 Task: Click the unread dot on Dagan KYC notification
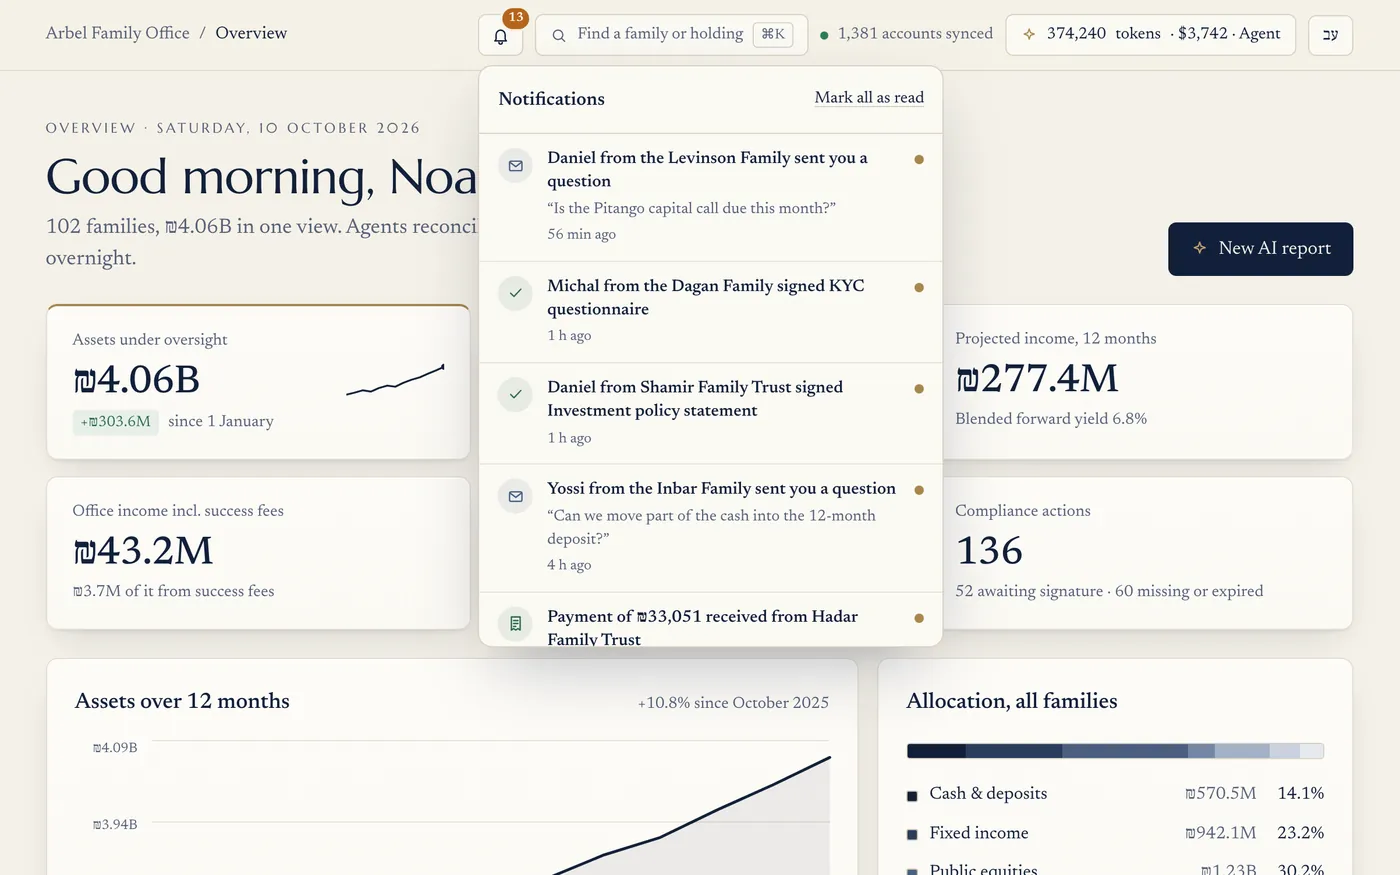pos(919,287)
